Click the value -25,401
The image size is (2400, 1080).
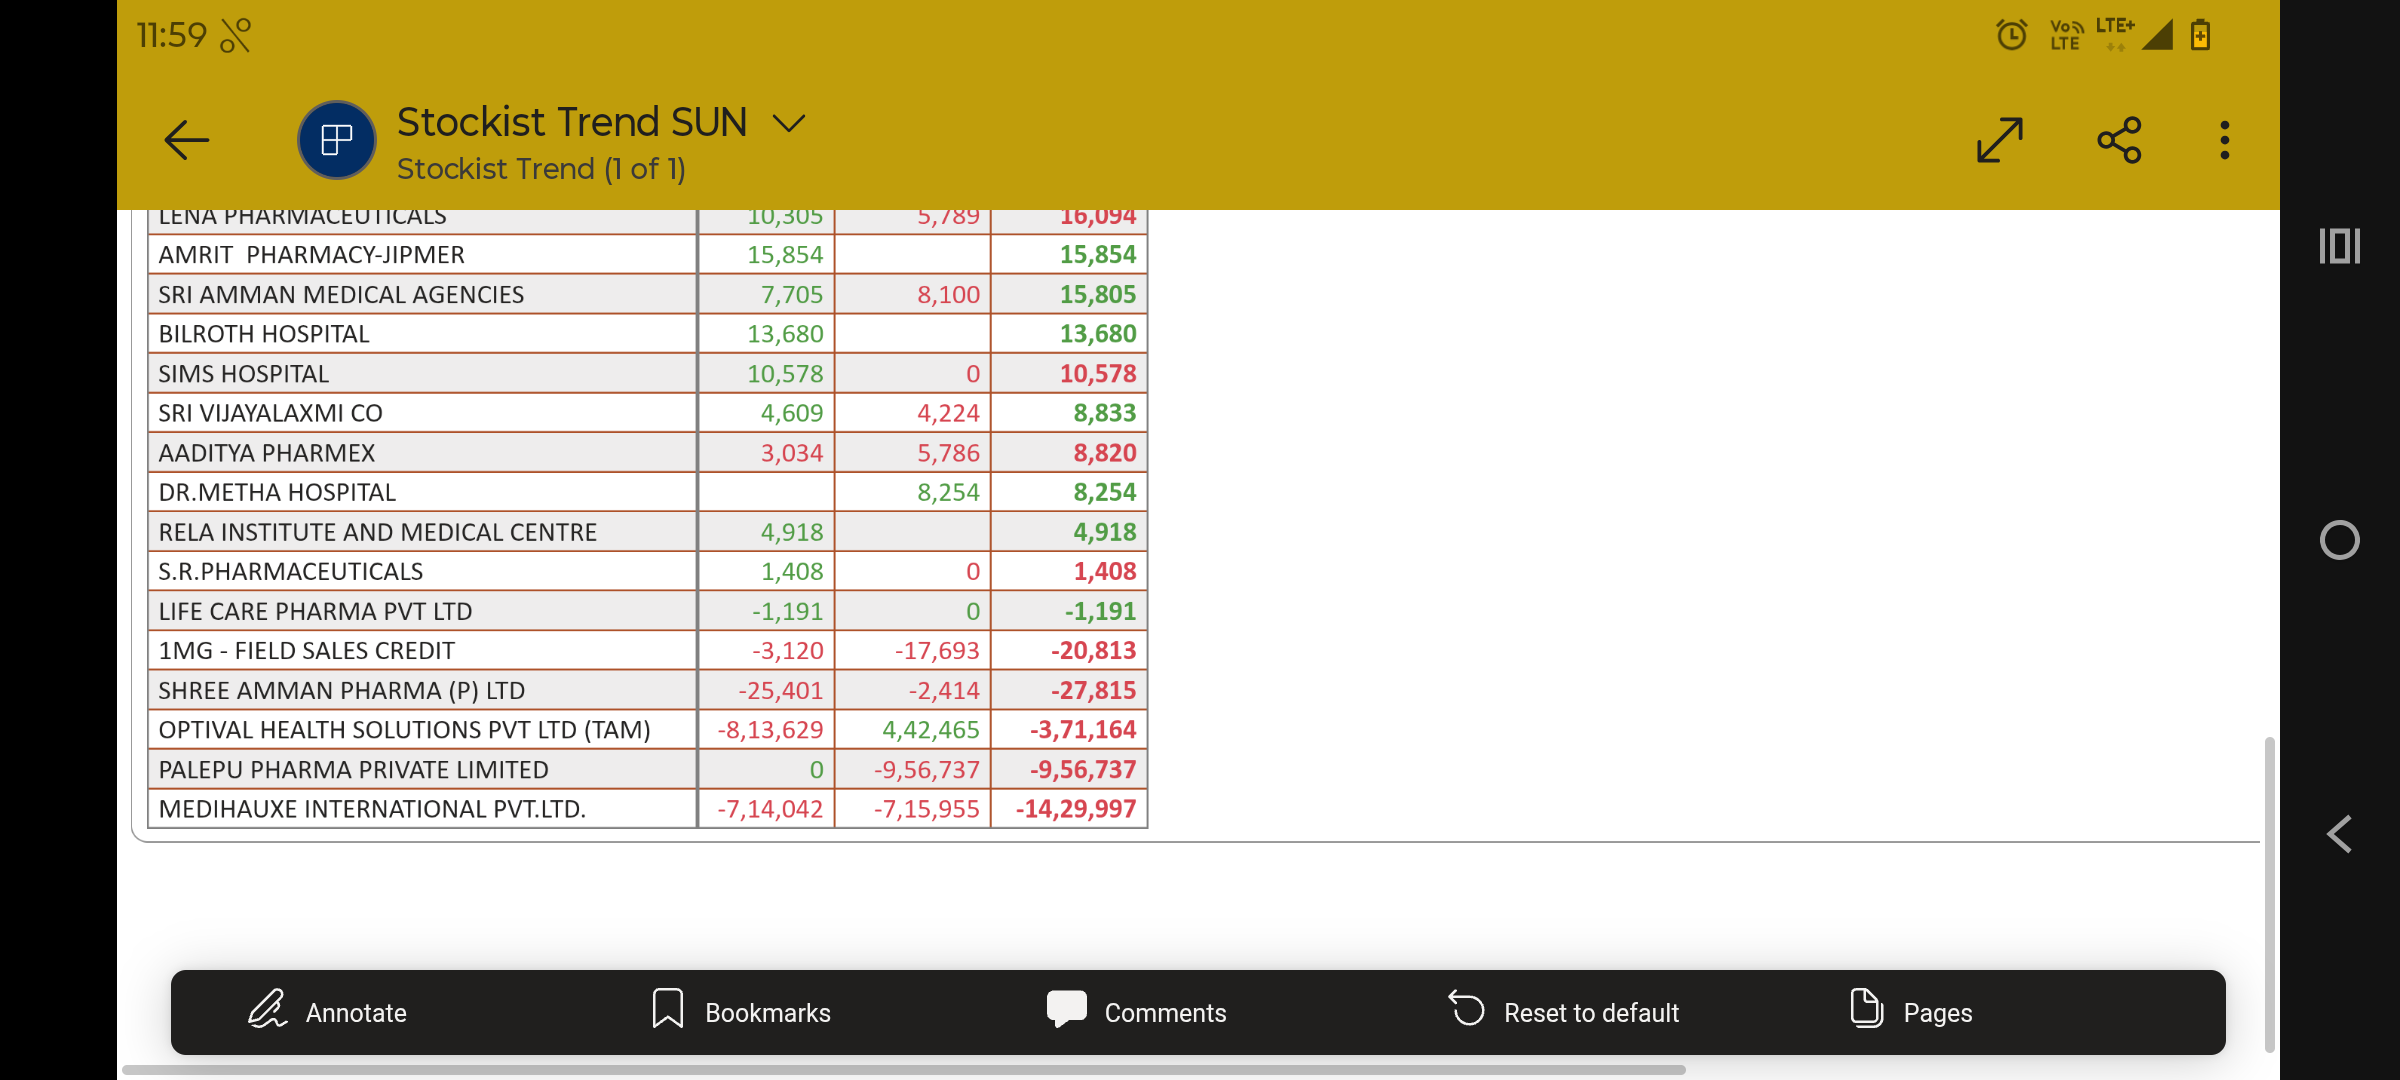tap(781, 690)
